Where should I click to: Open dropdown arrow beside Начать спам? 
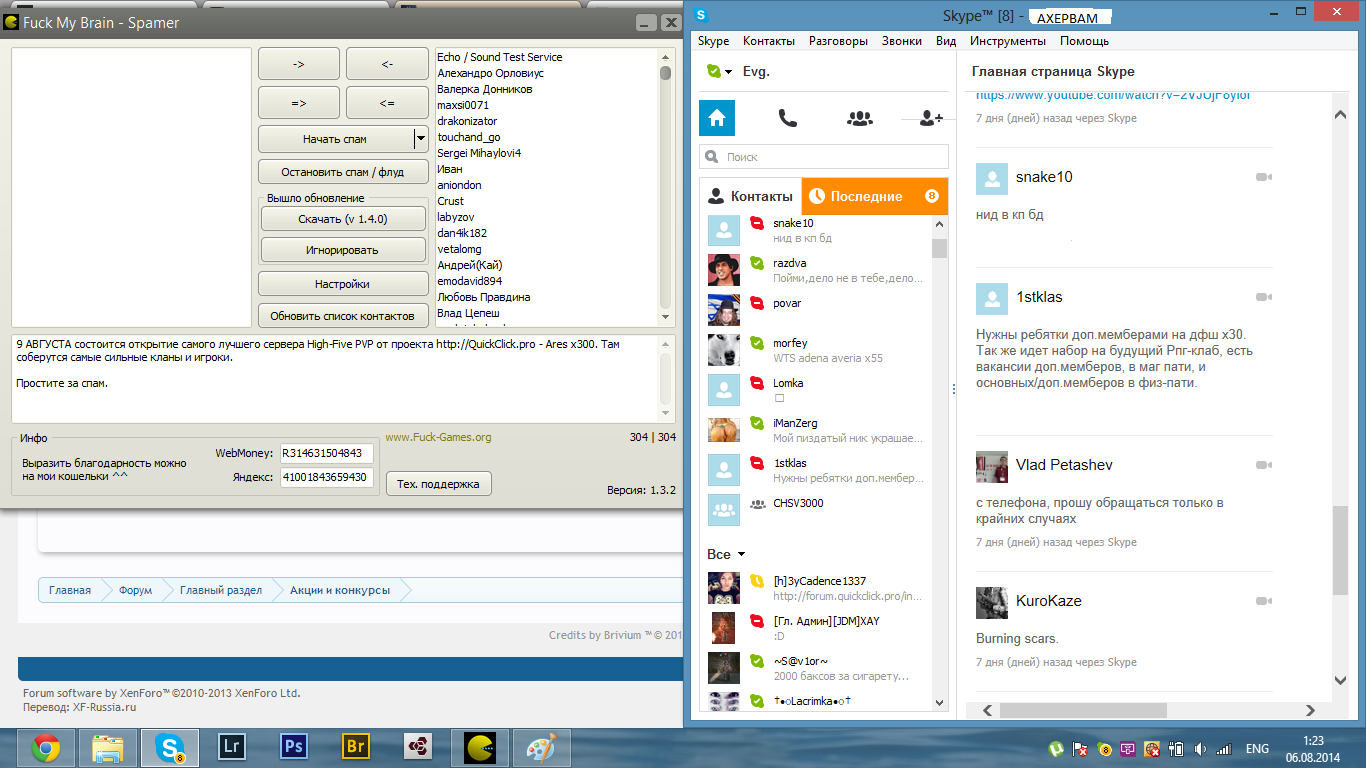pyautogui.click(x=421, y=139)
